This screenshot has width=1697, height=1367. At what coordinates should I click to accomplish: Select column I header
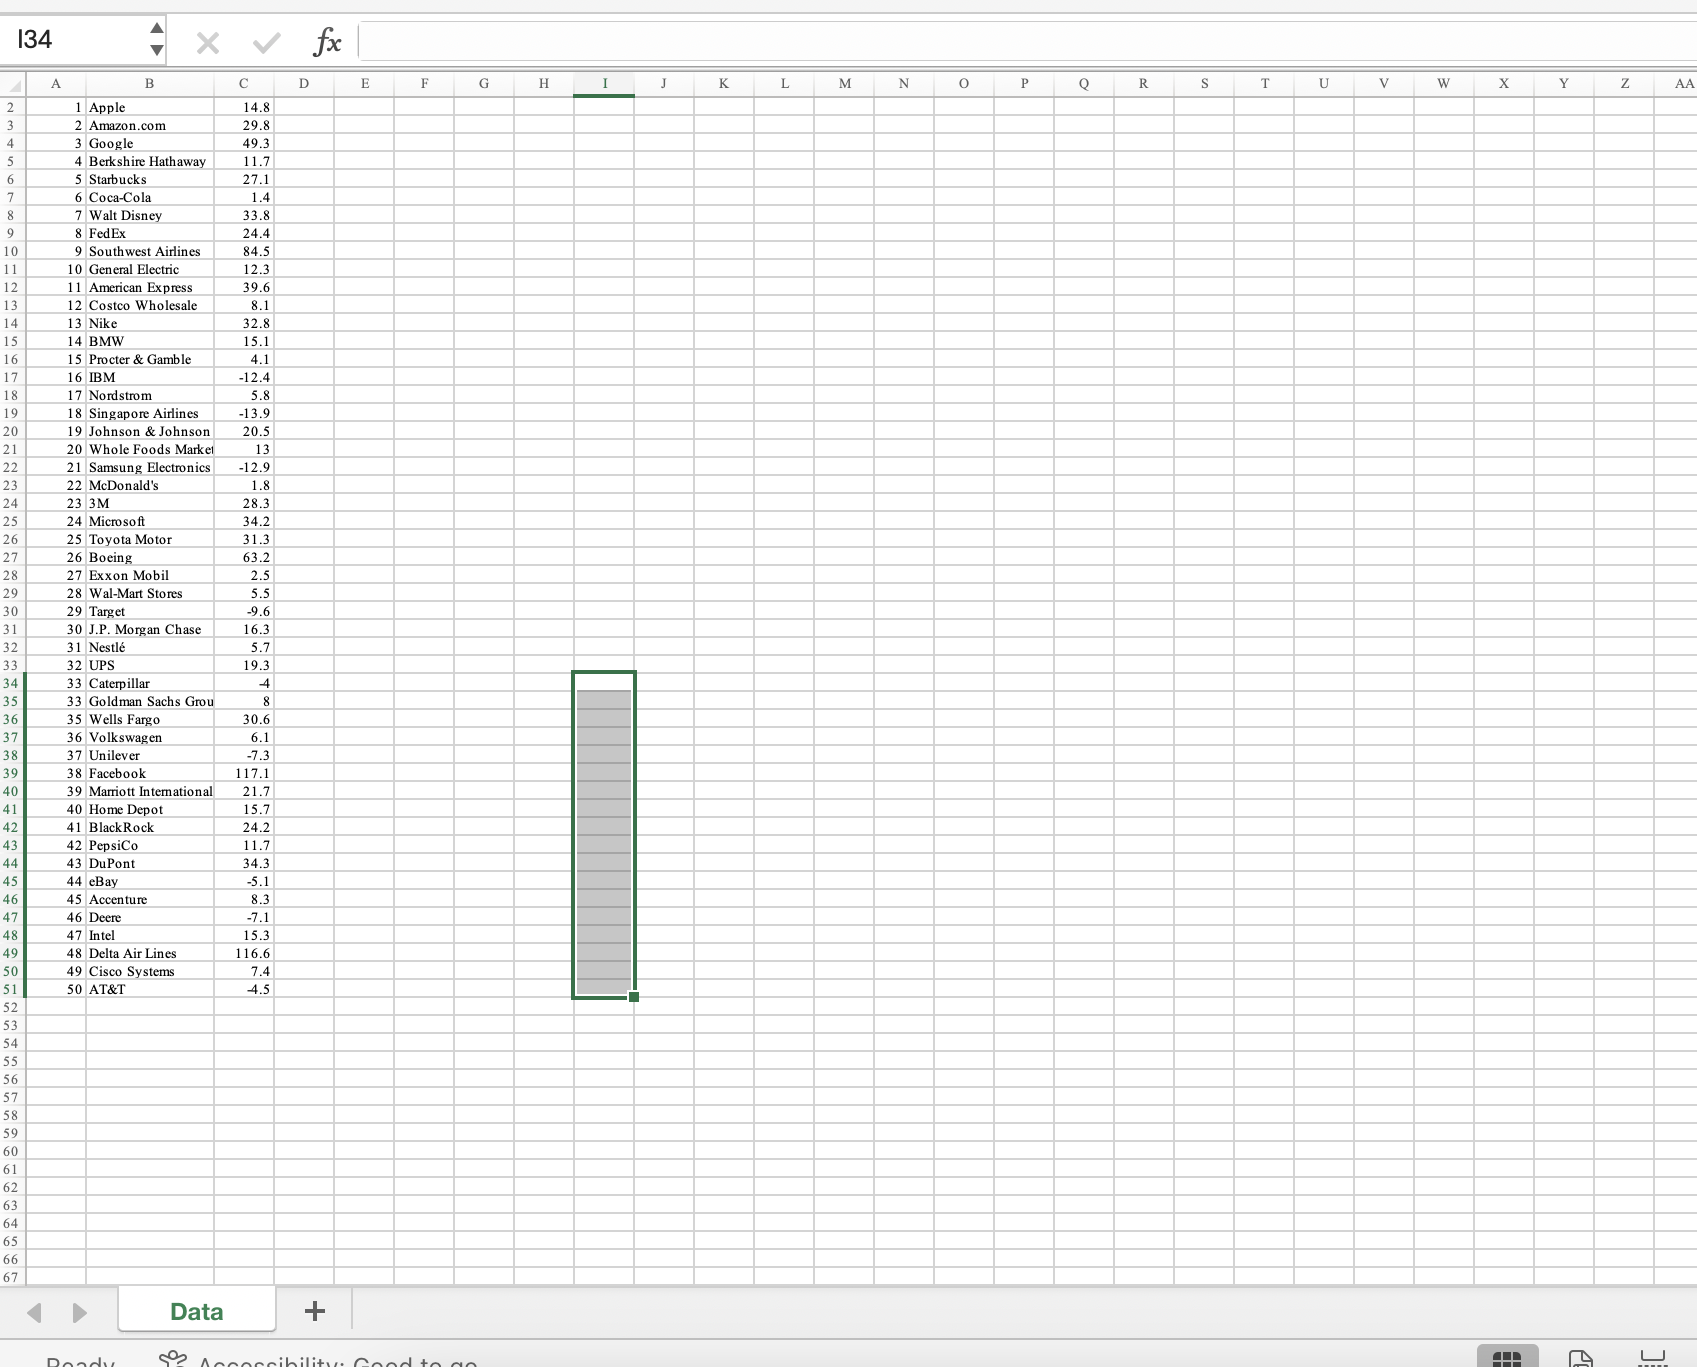604,84
